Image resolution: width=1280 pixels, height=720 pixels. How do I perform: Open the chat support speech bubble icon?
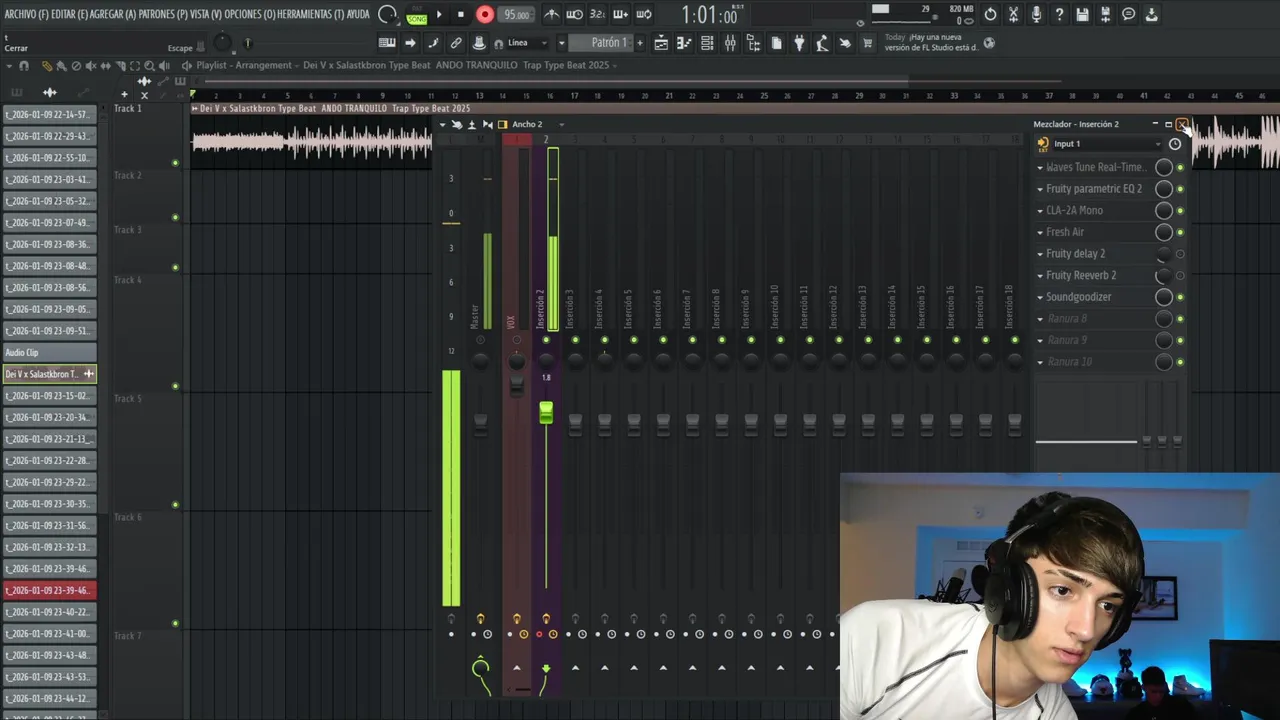pyautogui.click(x=1128, y=14)
